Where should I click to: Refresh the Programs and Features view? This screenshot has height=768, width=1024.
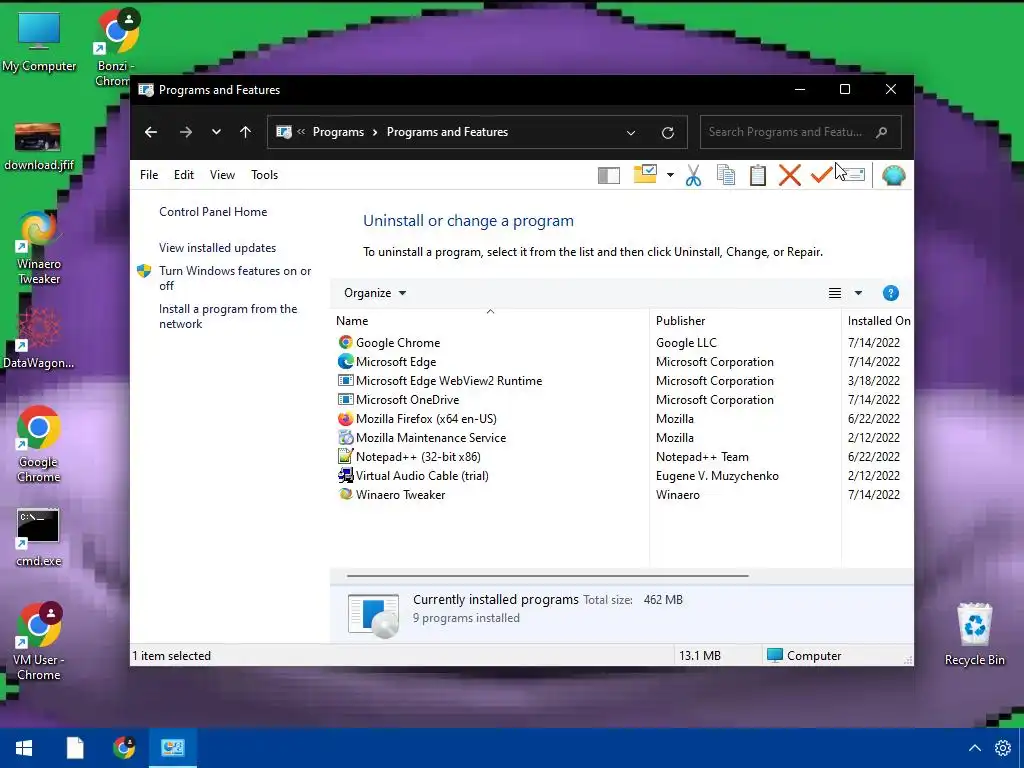667,133
